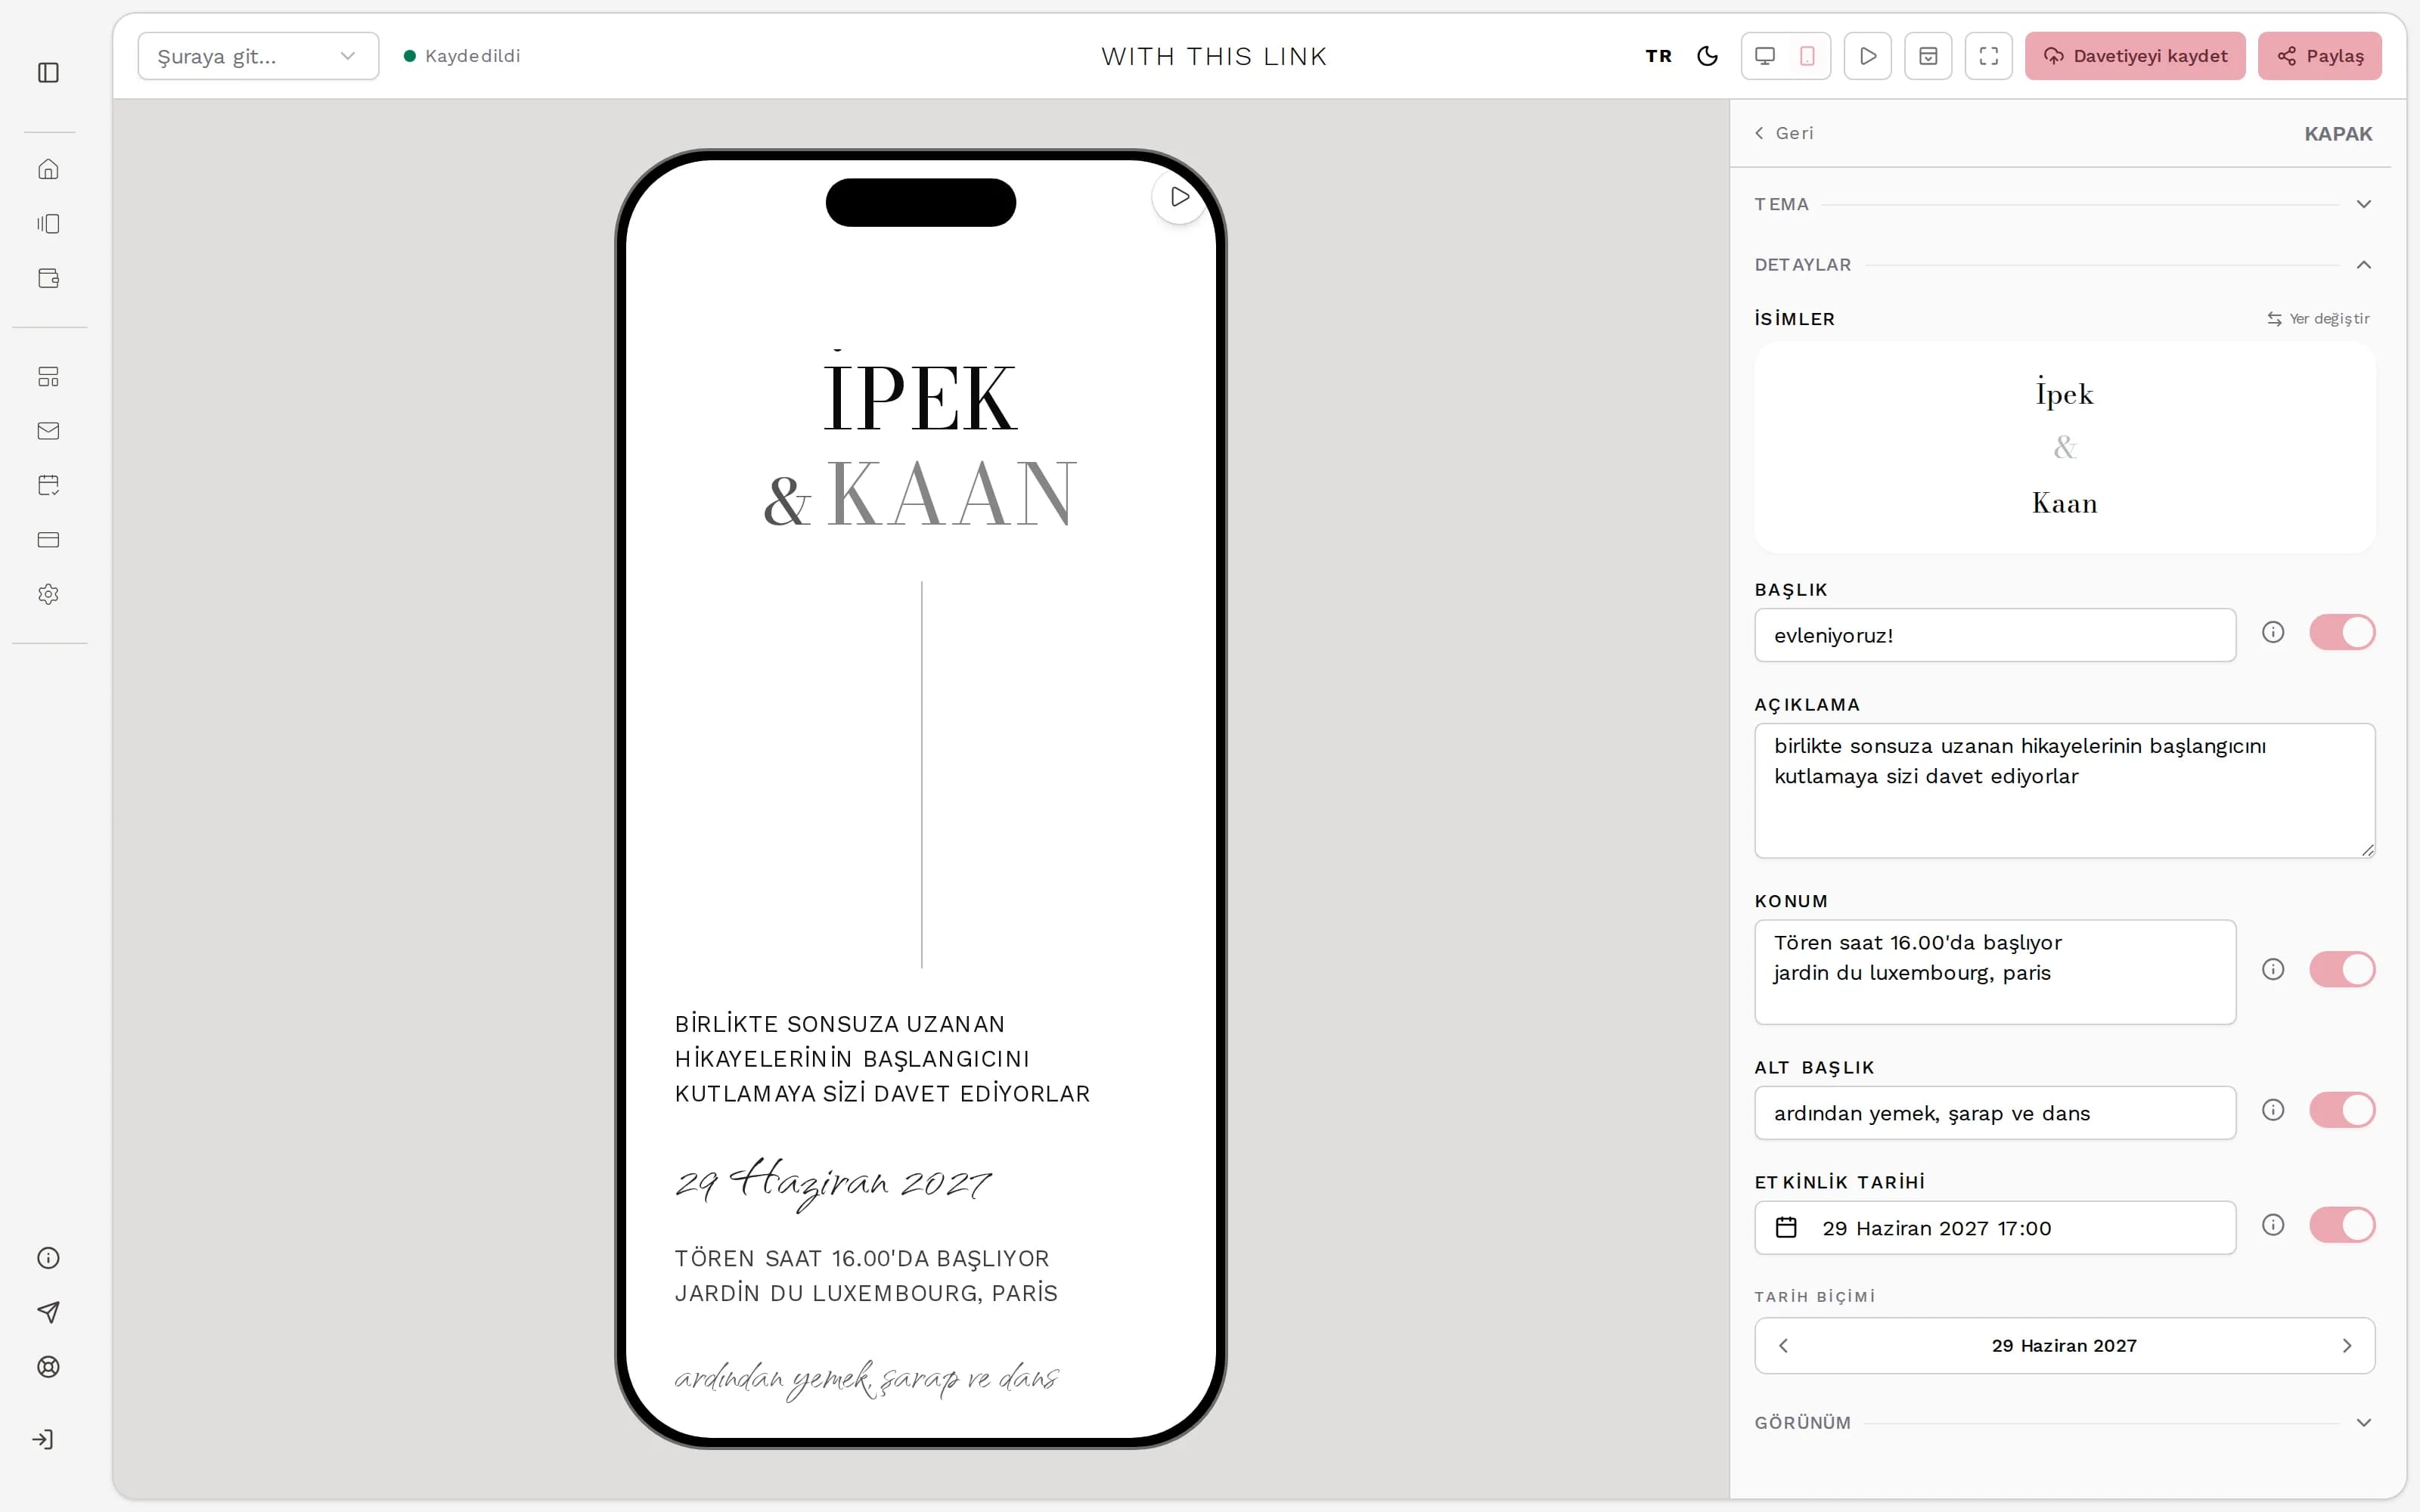This screenshot has width=2420, height=1512.
Task: Click the Başlık text field
Action: pyautogui.click(x=1994, y=635)
